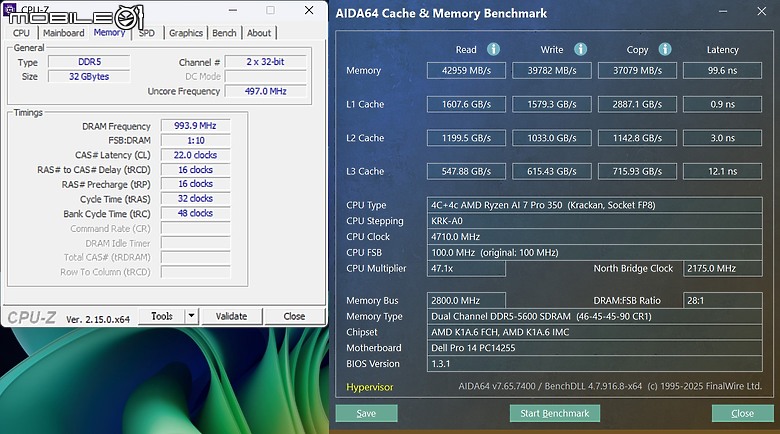Screen dimensions: 780x434
Task: Select the Memory tab in CPU-Z
Action: (x=109, y=32)
